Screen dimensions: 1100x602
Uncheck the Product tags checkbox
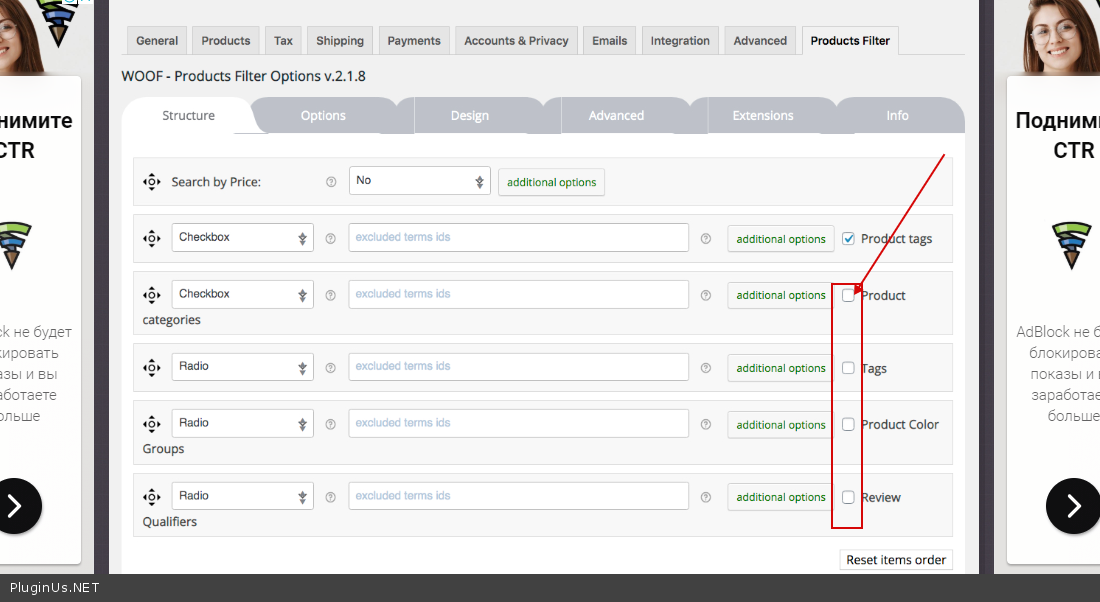coord(848,239)
